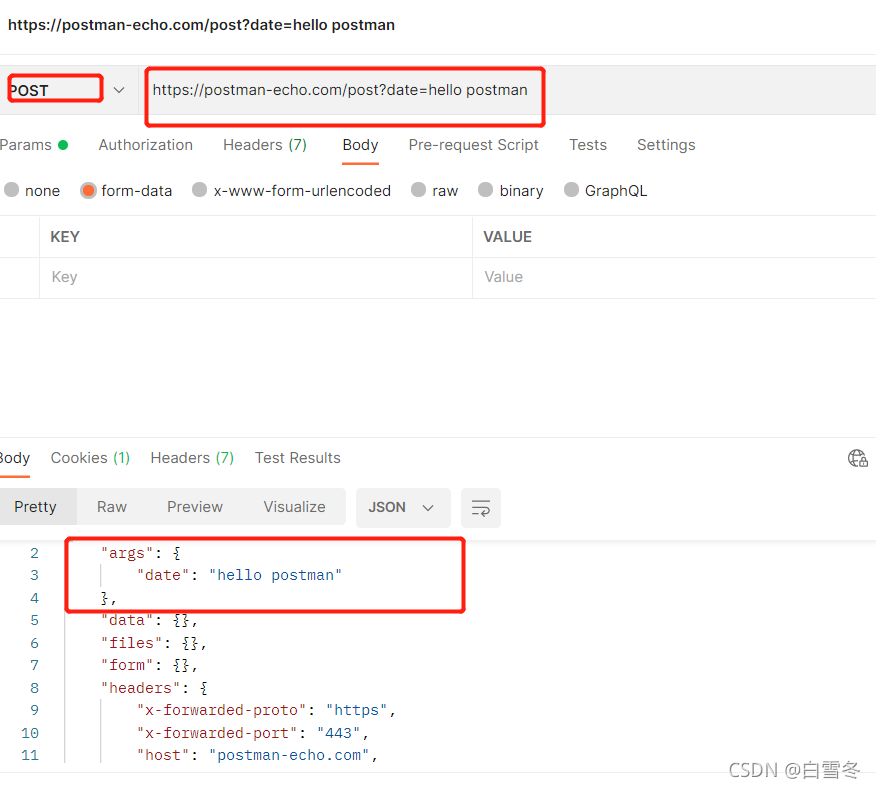Click the "form" line in response

pos(149,665)
